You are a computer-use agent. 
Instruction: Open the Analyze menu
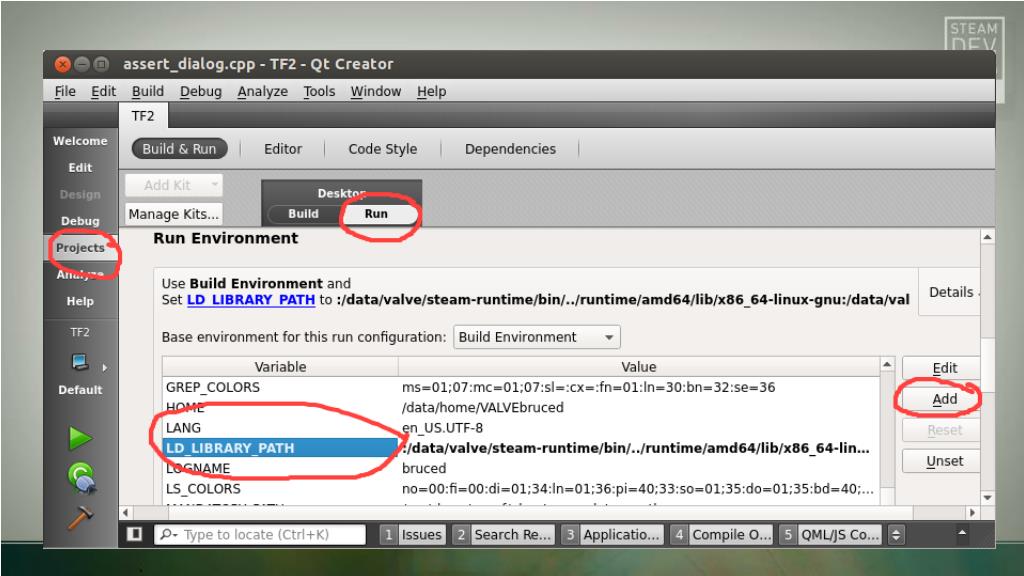point(263,91)
